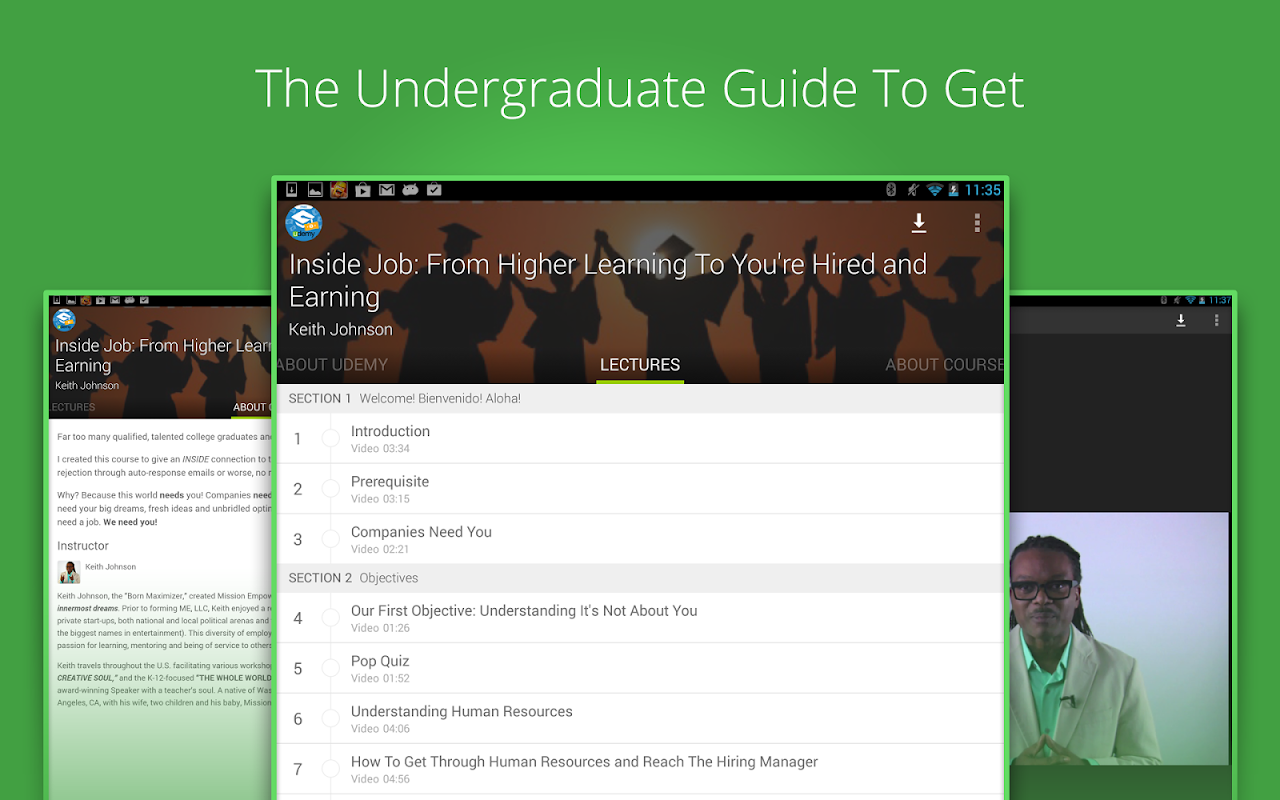Tap the checkmark notification icon in center status bar

point(434,190)
